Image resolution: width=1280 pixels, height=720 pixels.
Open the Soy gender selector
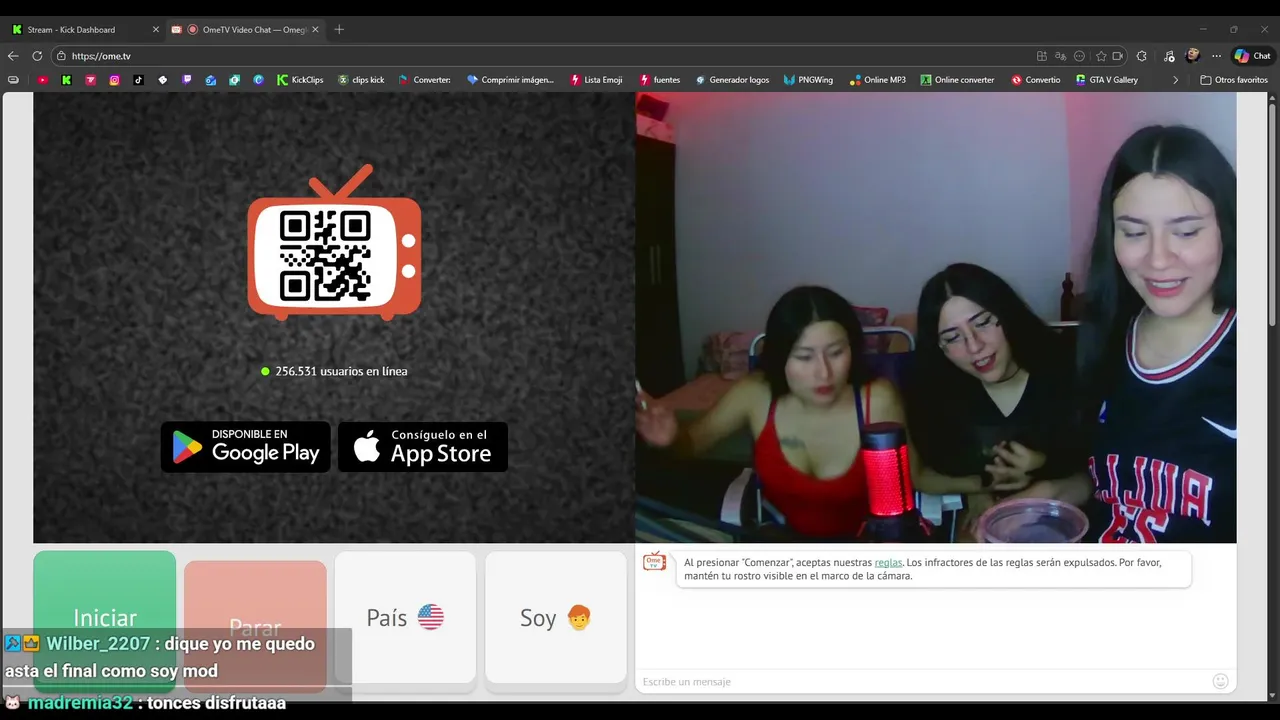[x=556, y=617]
